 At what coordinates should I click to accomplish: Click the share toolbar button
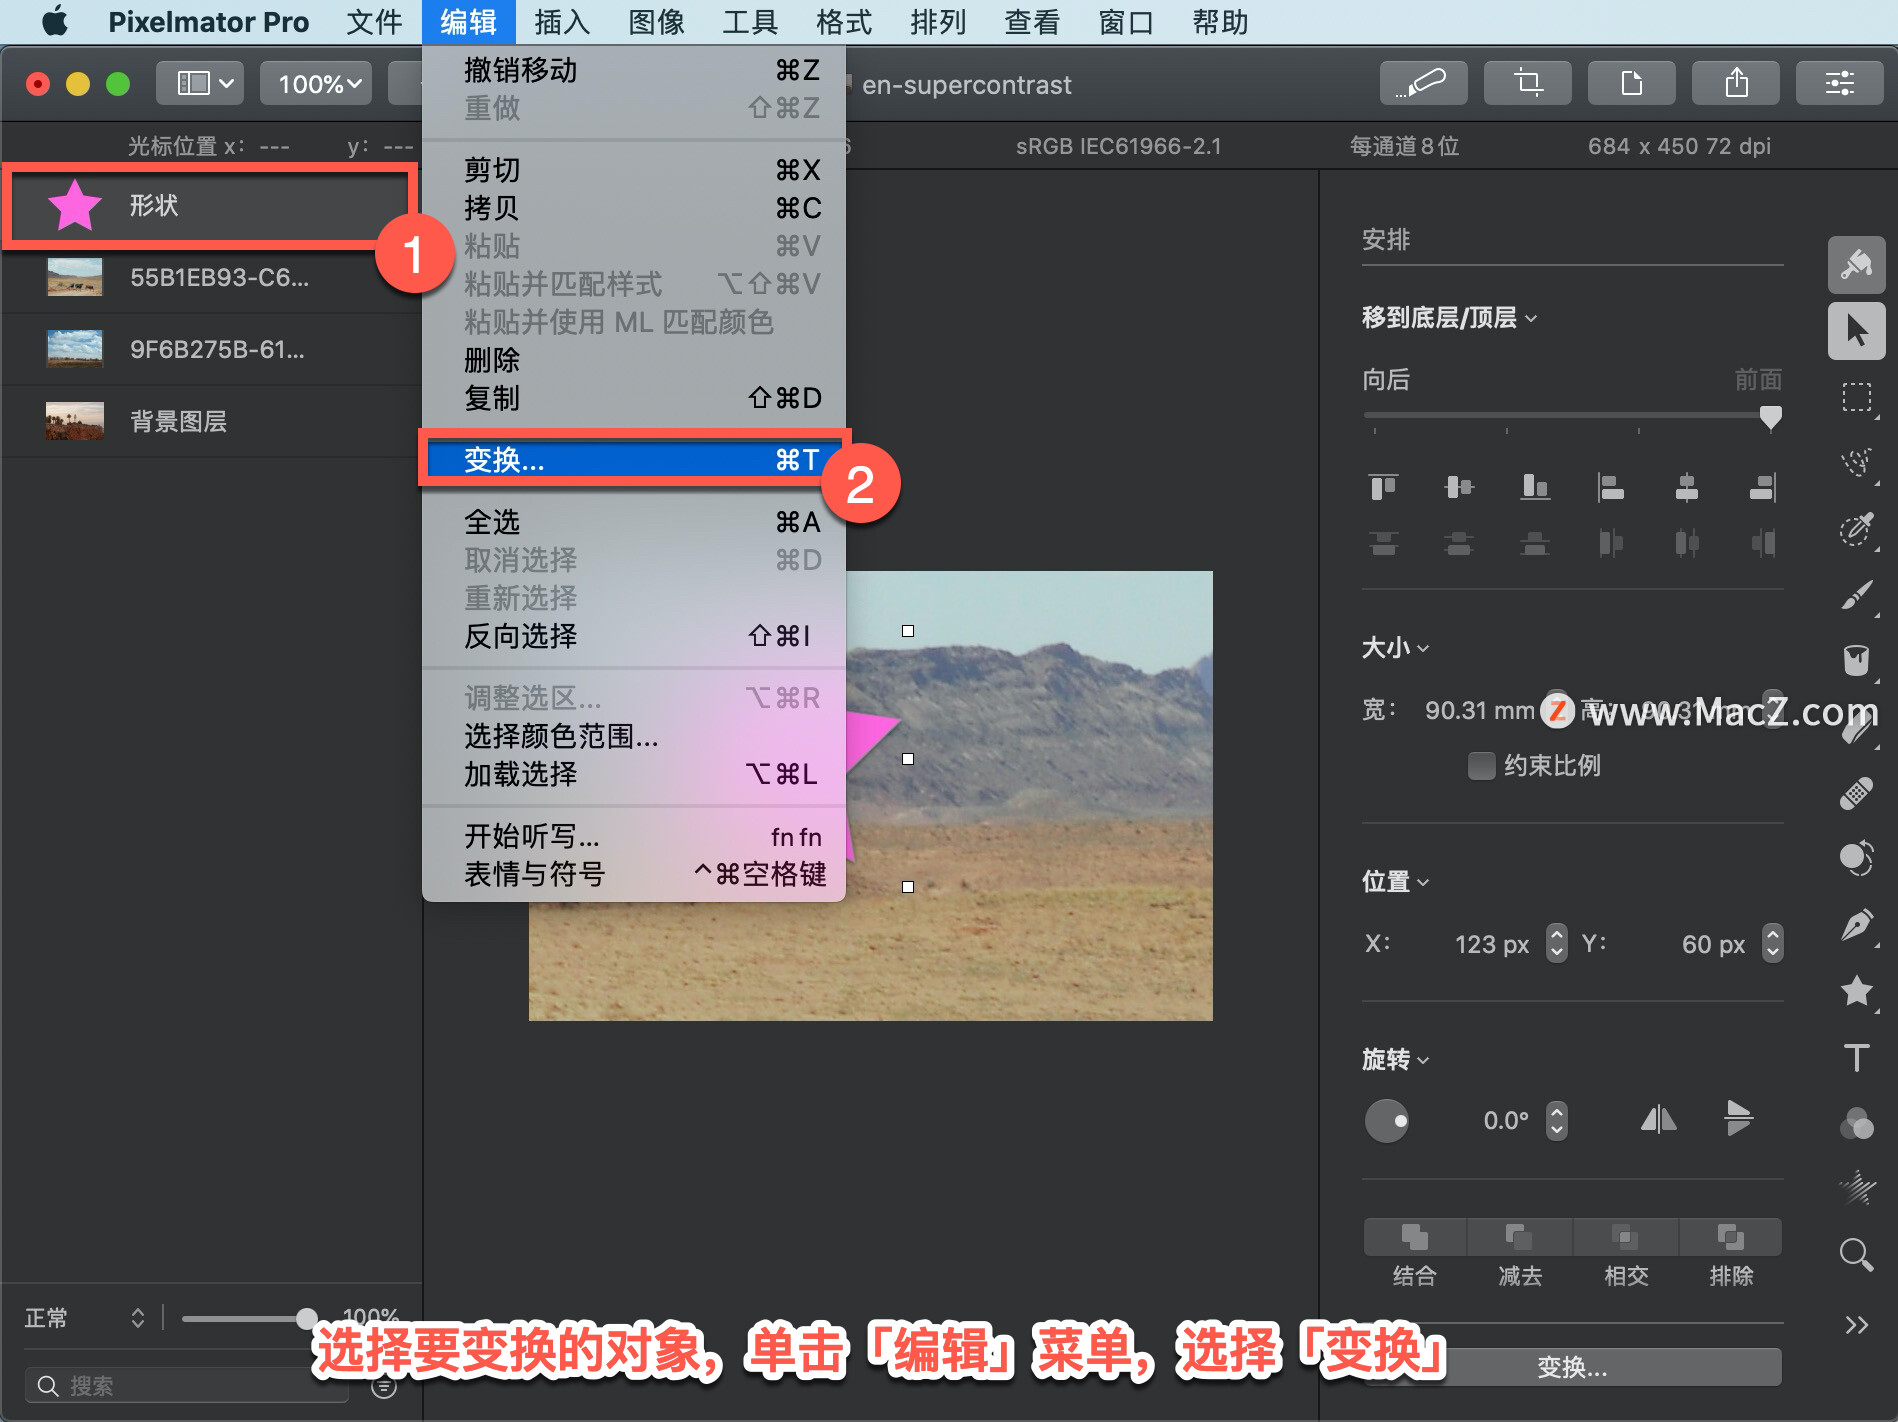tap(1735, 84)
